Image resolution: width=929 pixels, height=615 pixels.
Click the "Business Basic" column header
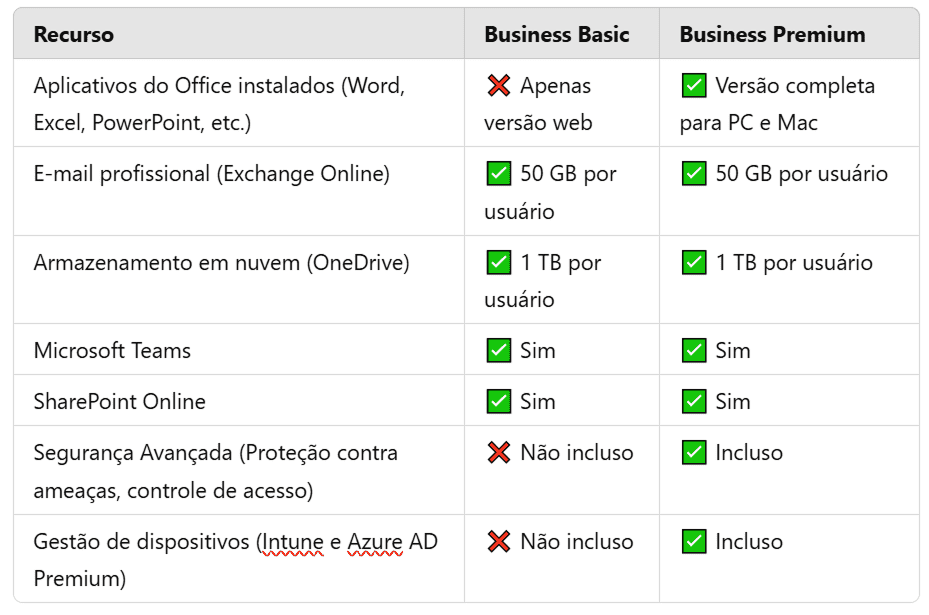557,35
